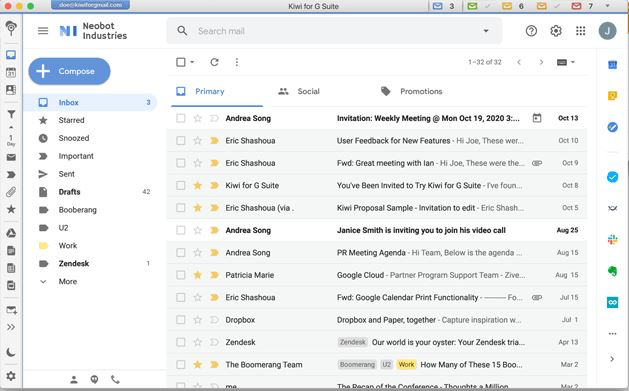Click the search magnifier icon
629x391 pixels.
pos(182,31)
